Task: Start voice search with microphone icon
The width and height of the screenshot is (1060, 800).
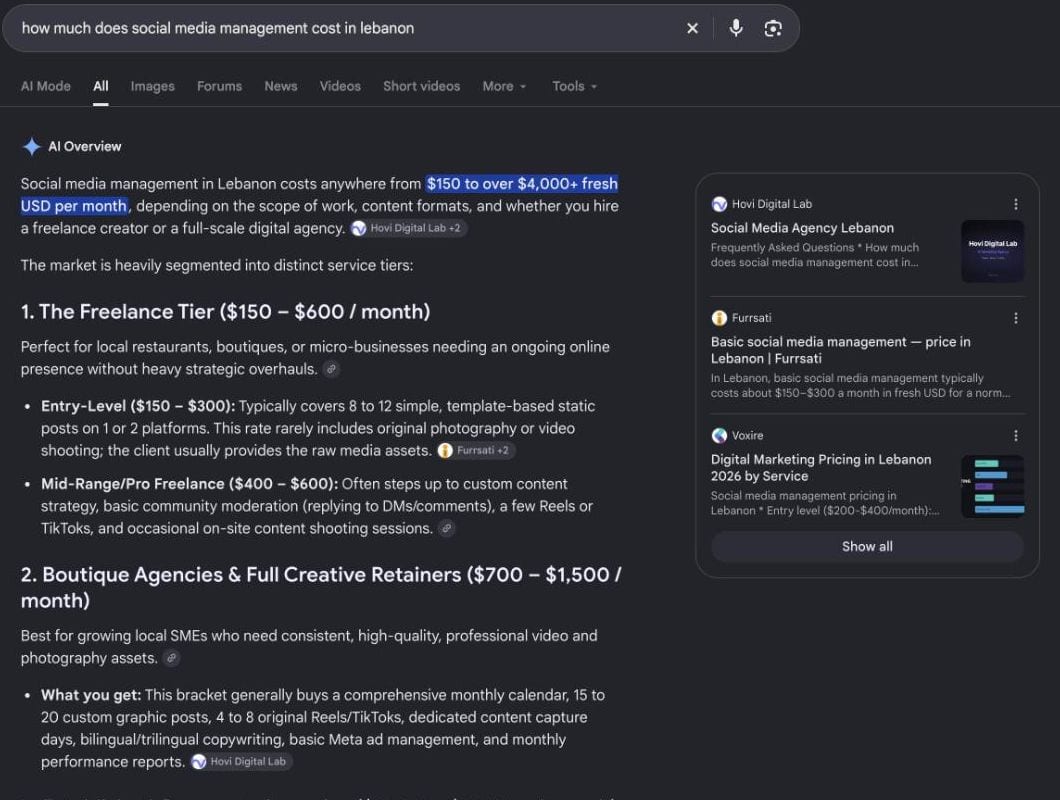Action: 736,28
